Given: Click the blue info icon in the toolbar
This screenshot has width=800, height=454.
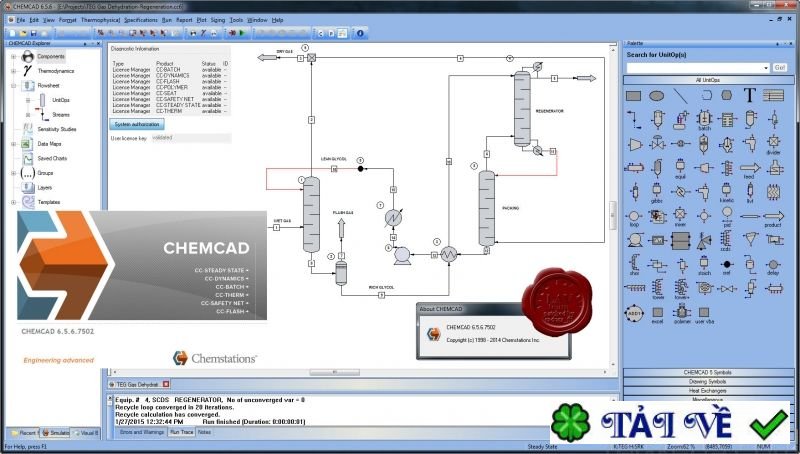Looking at the screenshot, I should pyautogui.click(x=360, y=33).
